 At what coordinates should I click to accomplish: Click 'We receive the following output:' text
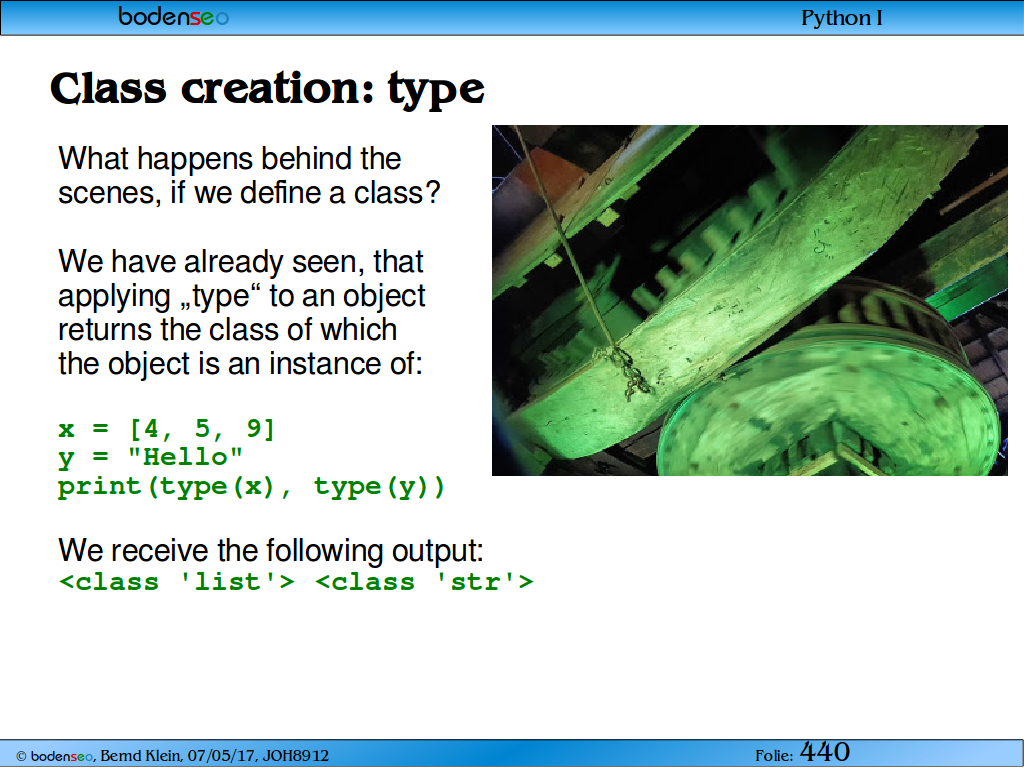coord(271,550)
